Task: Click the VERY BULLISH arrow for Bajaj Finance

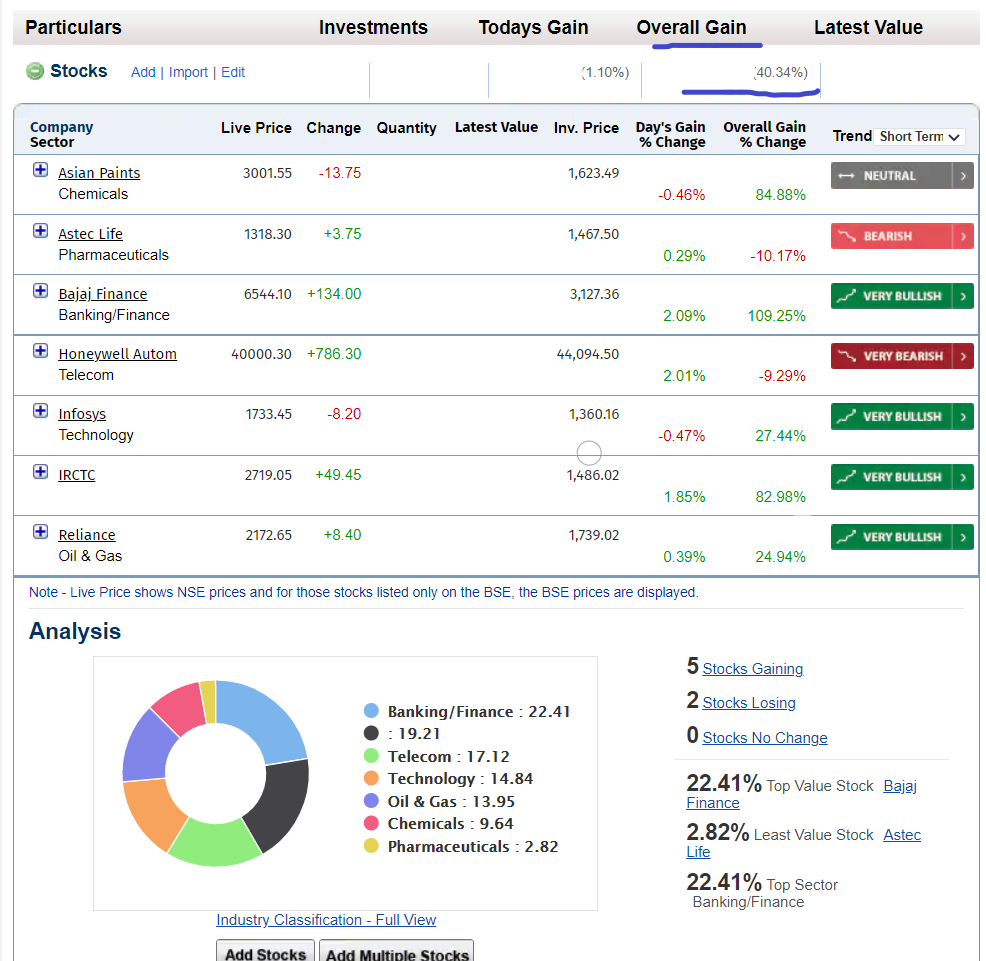Action: pyautogui.click(x=963, y=296)
